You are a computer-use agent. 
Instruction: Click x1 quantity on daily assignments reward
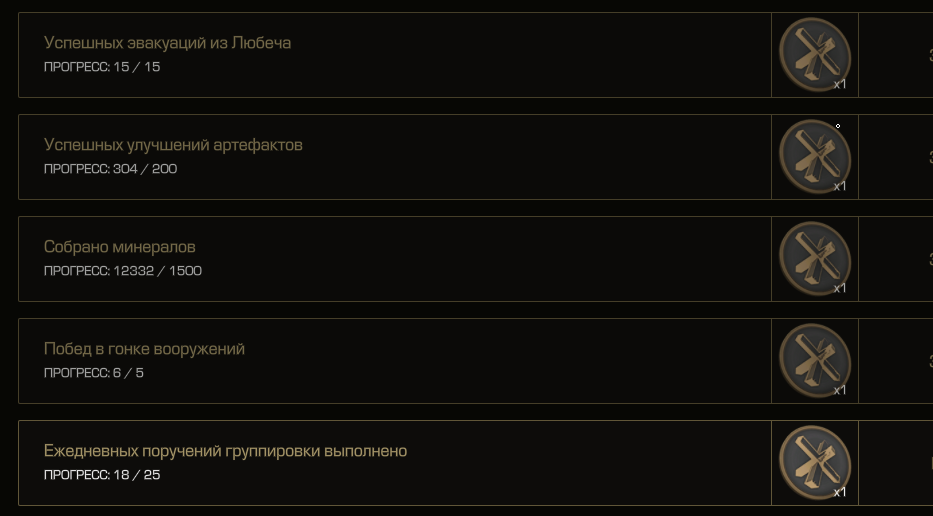[x=840, y=492]
